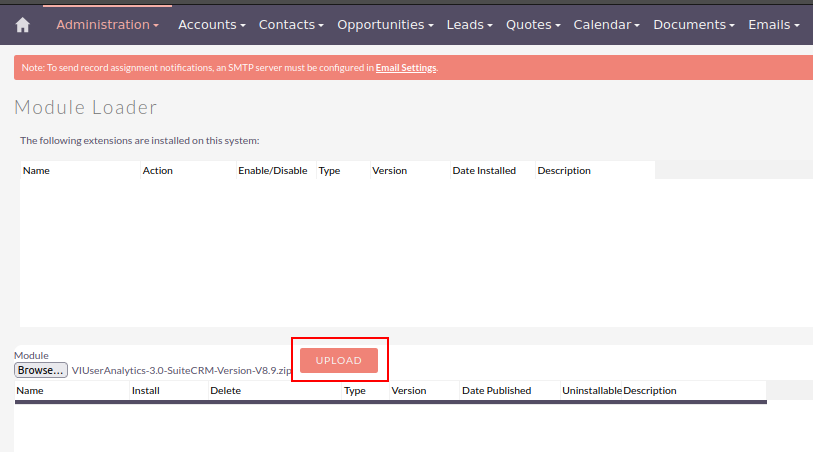The height and width of the screenshot is (452, 813).
Task: Open the Leads menu
Action: click(469, 24)
